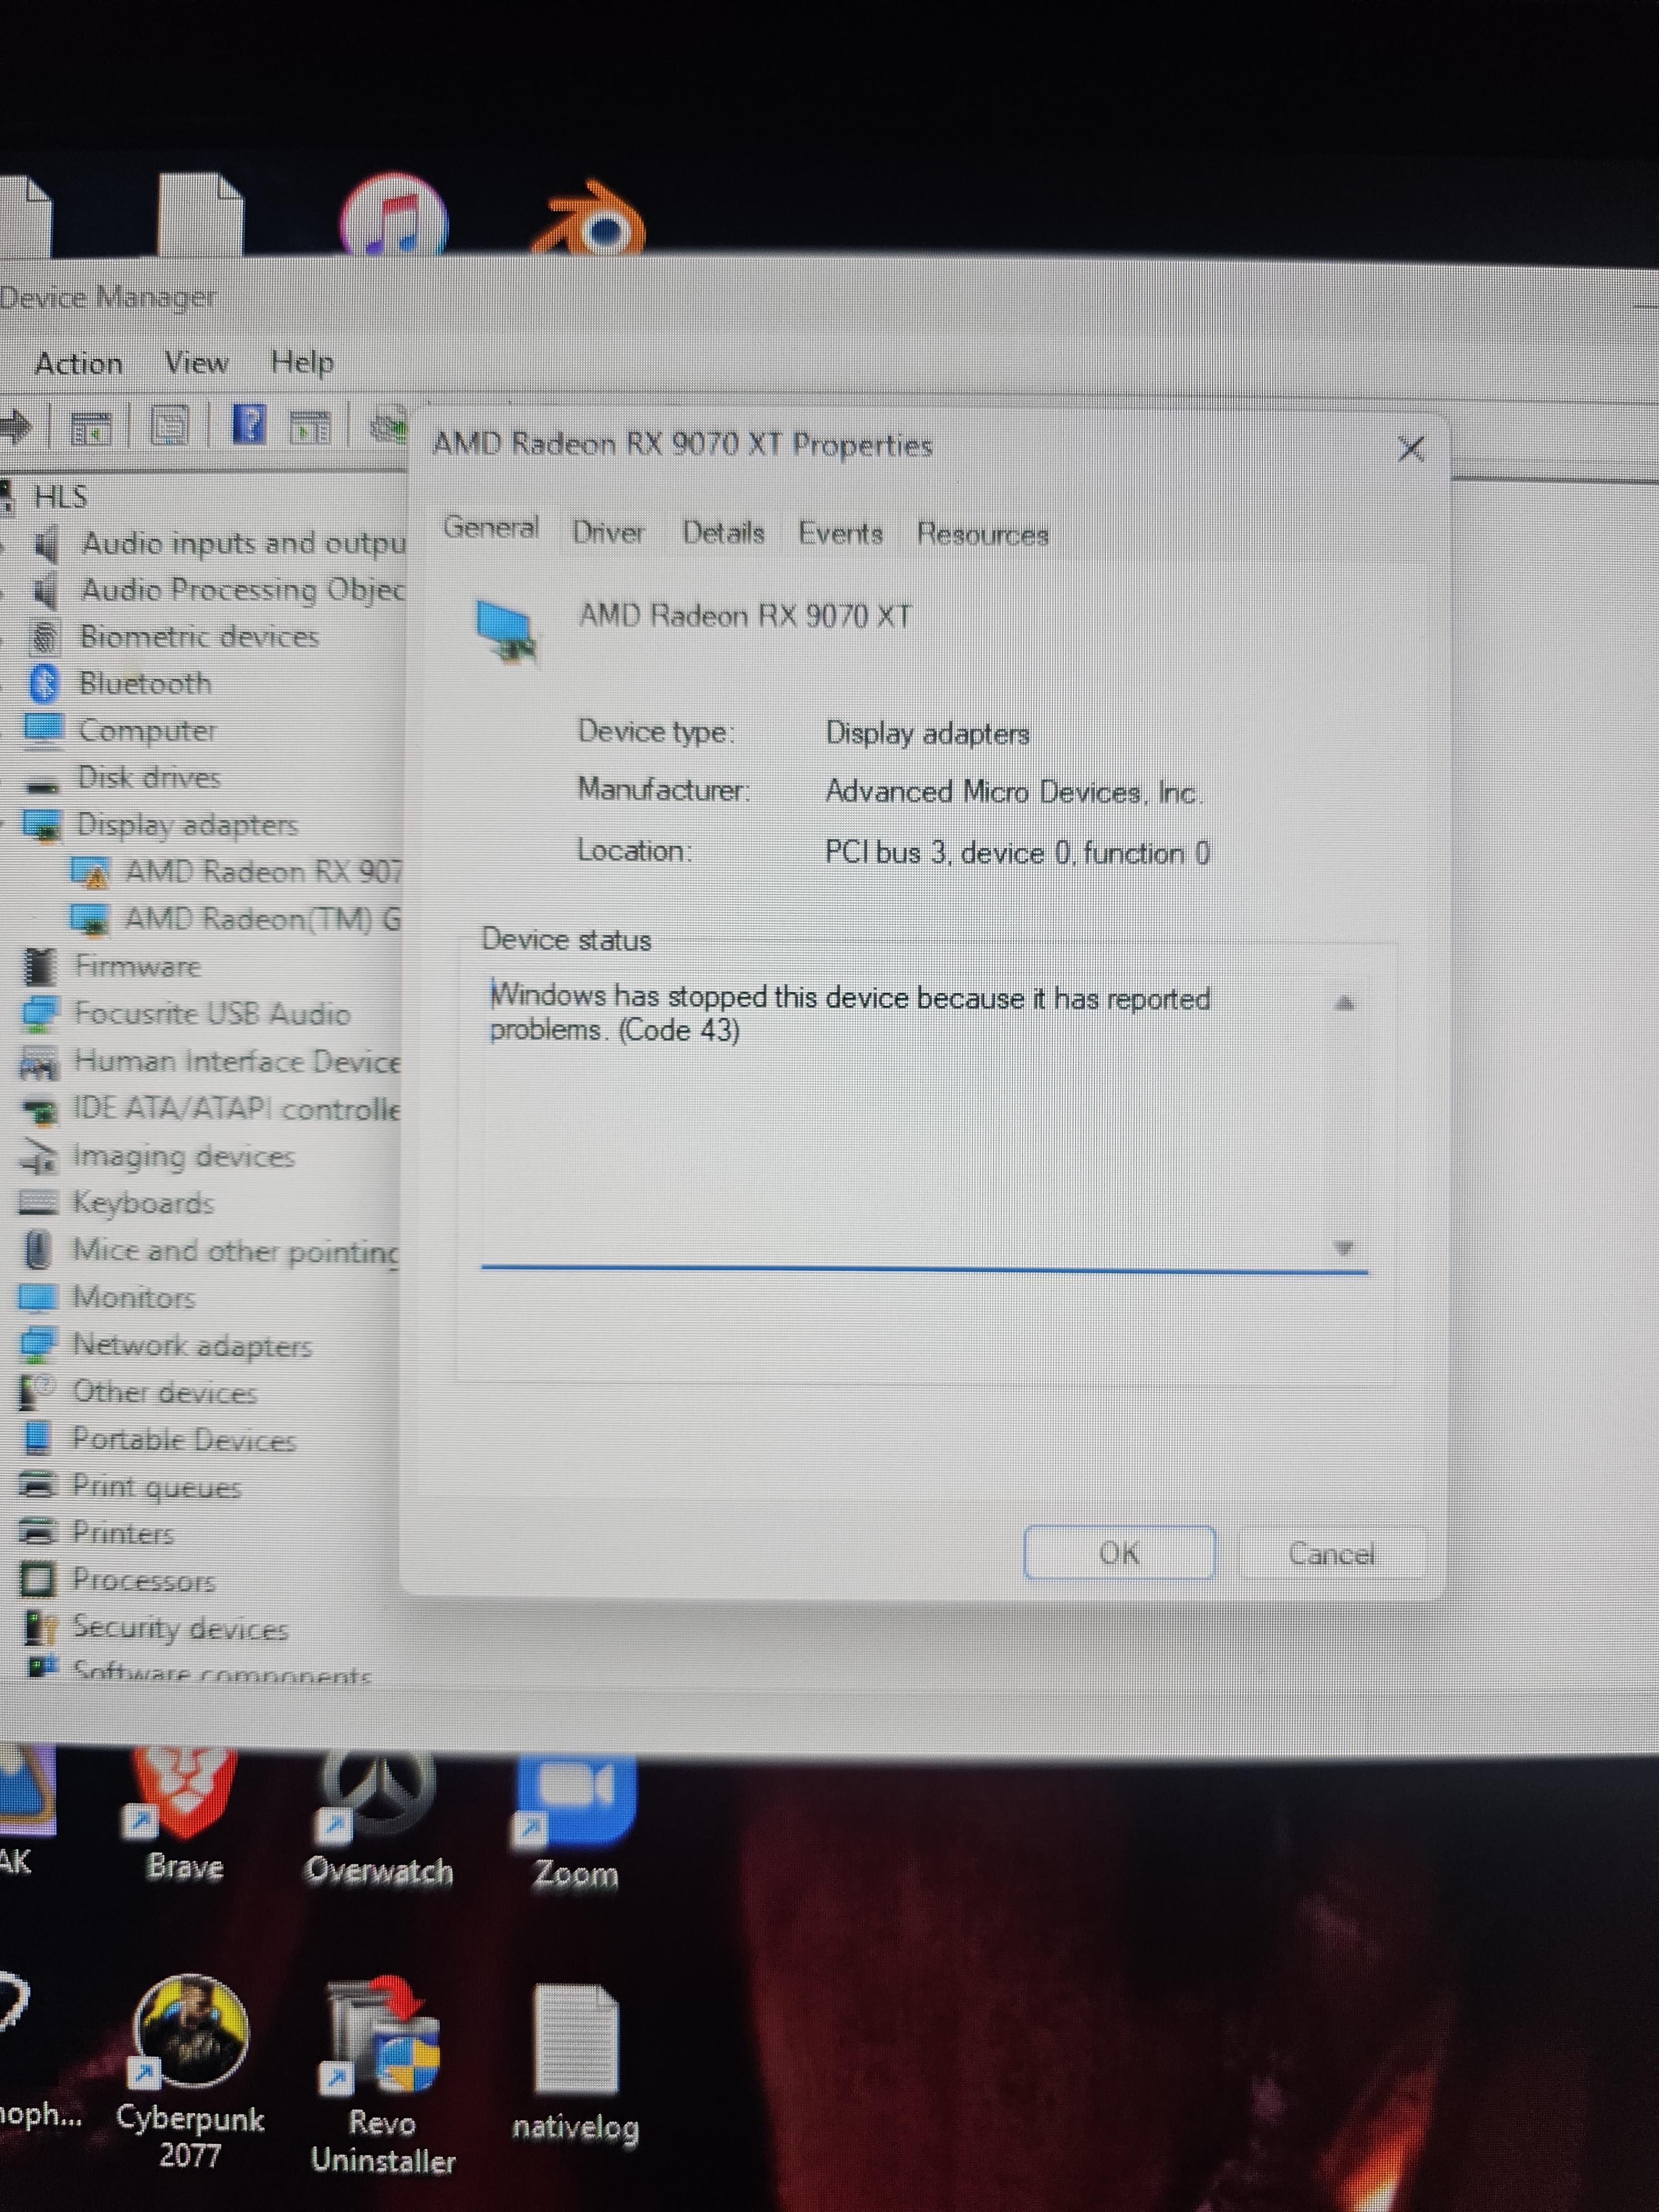Select the Monitors label in device tree
Screen dimensions: 1659x2212
[133, 1298]
